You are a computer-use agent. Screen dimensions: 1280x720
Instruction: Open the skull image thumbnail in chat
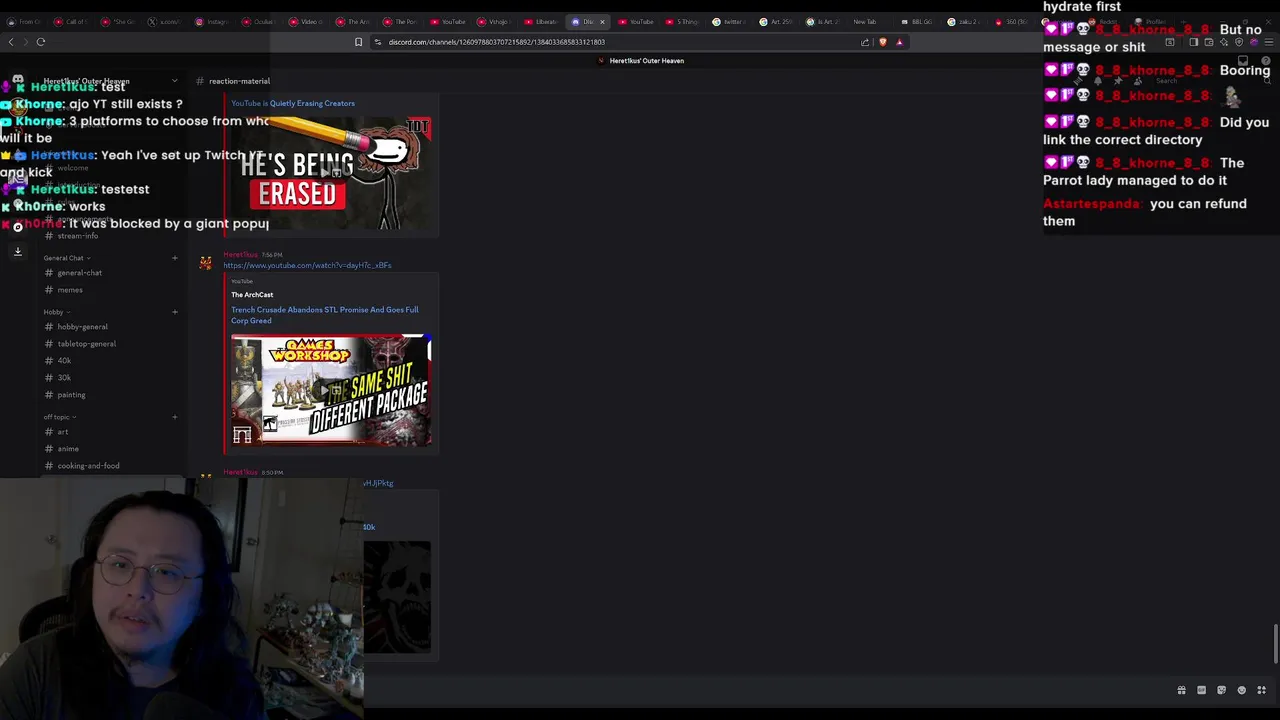tap(397, 597)
